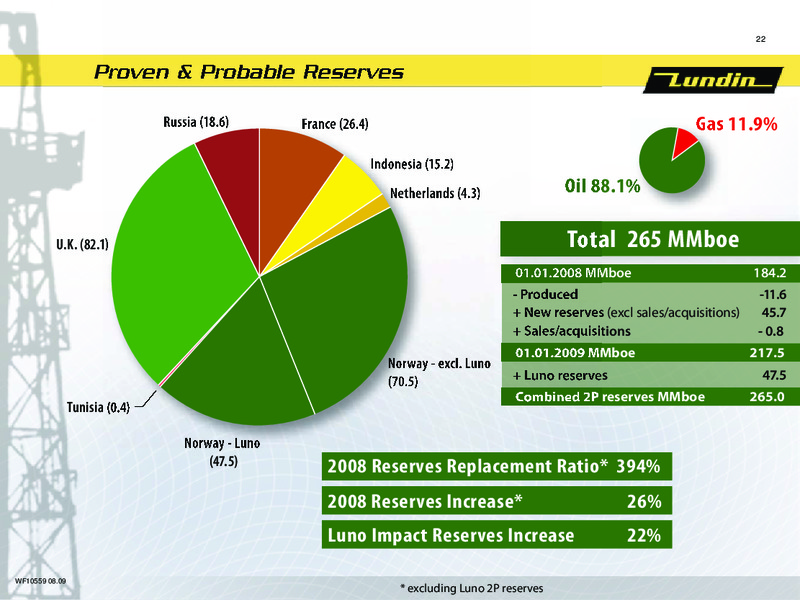Click the Lundin logo
Viewport: 800px width, 600px height.
[713, 80]
